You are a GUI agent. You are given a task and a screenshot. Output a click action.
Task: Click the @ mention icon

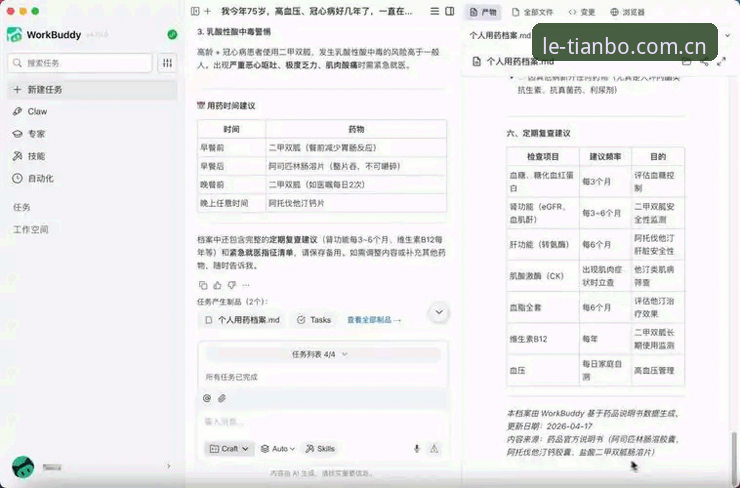pyautogui.click(x=207, y=398)
